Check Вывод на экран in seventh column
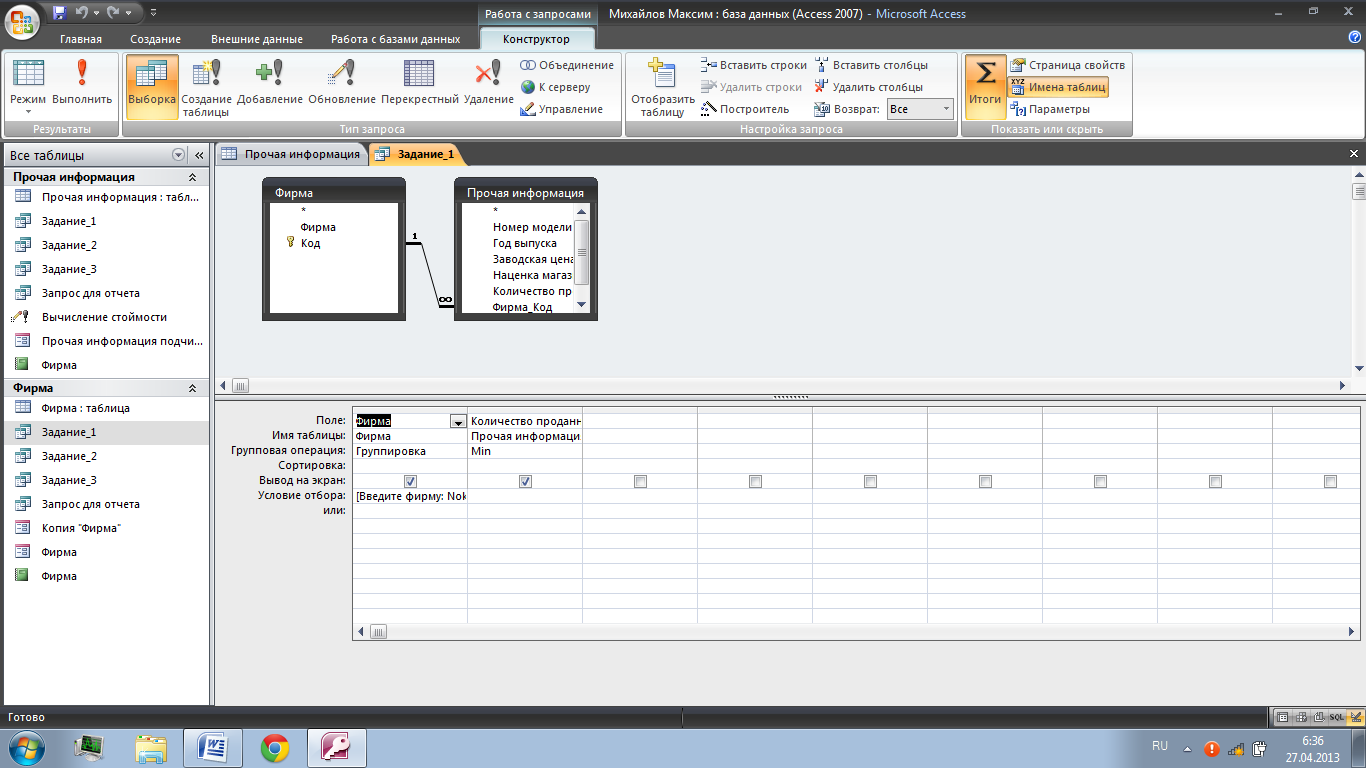 (x=1100, y=481)
